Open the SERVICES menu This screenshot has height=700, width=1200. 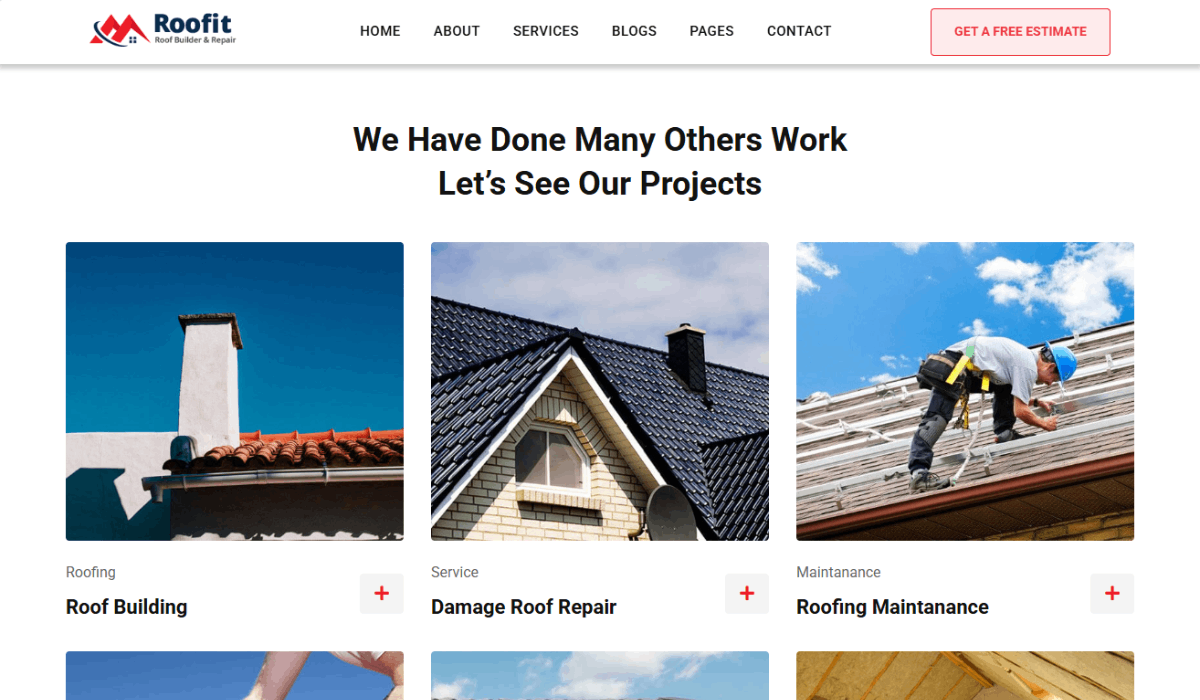(546, 31)
